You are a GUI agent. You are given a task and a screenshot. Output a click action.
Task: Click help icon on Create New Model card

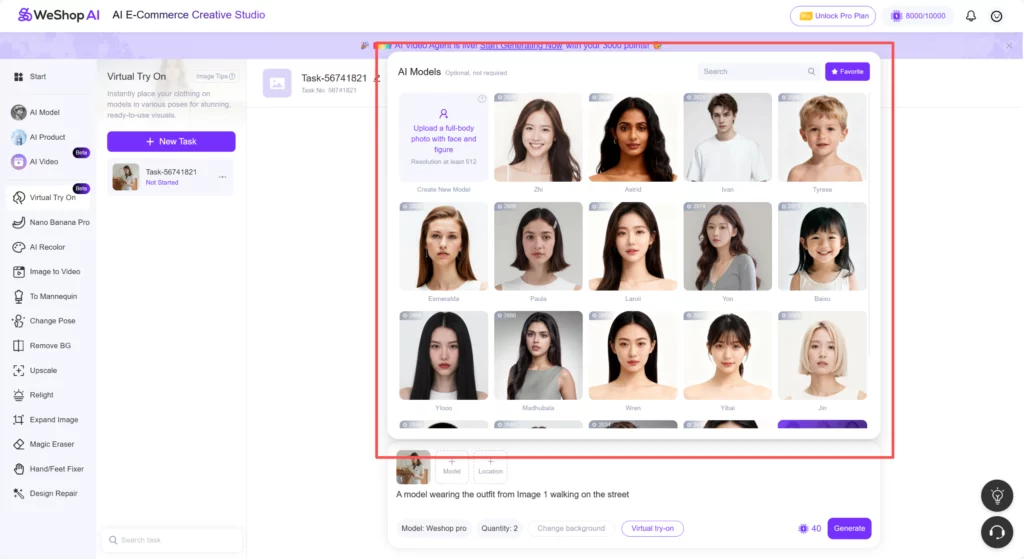pos(482,99)
